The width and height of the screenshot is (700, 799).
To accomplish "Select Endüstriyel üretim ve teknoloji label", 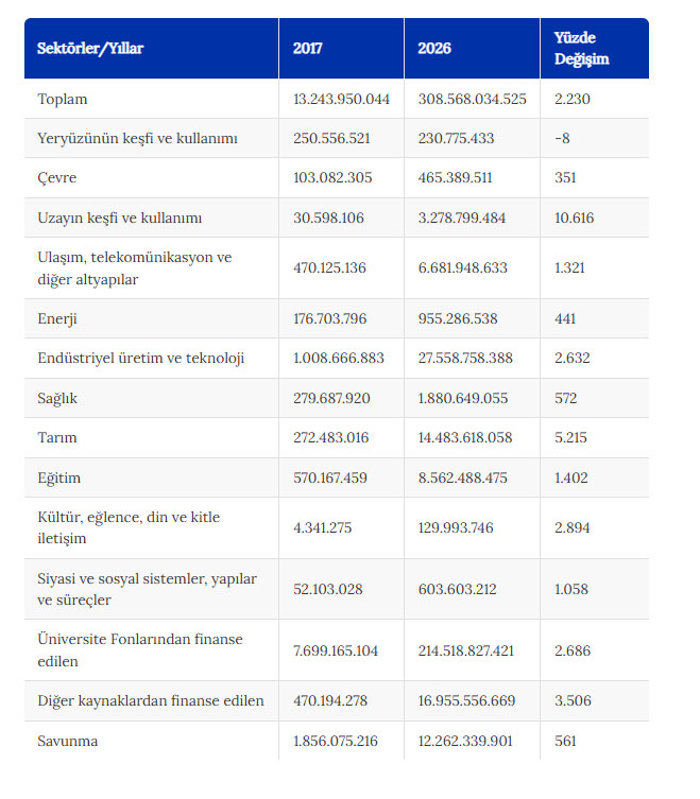I will 141,358.
